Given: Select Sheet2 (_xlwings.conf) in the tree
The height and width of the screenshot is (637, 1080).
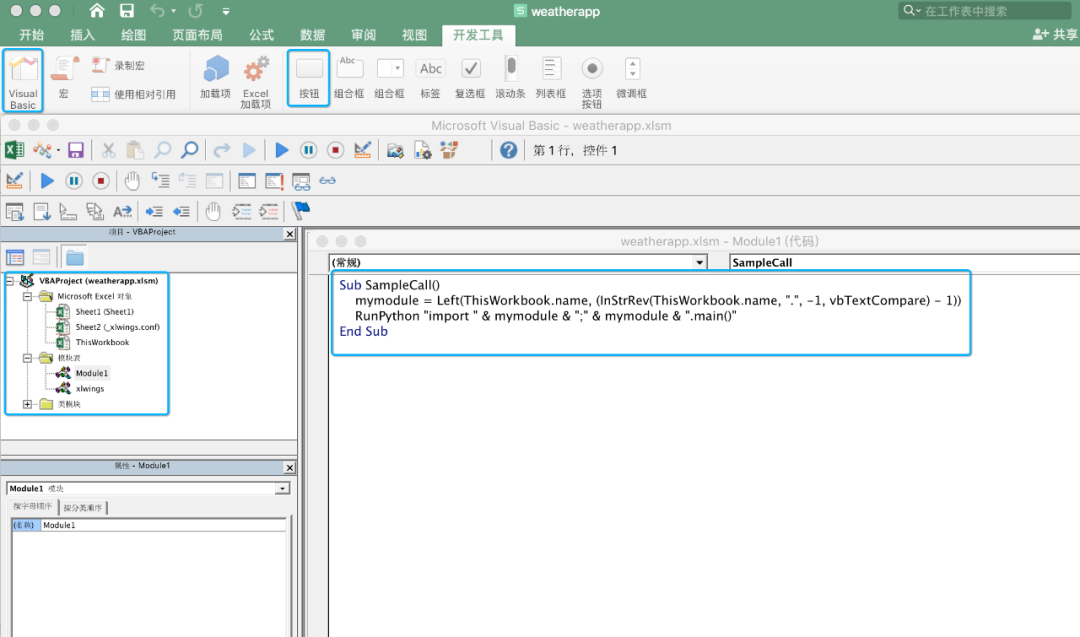Looking at the screenshot, I should point(117,327).
